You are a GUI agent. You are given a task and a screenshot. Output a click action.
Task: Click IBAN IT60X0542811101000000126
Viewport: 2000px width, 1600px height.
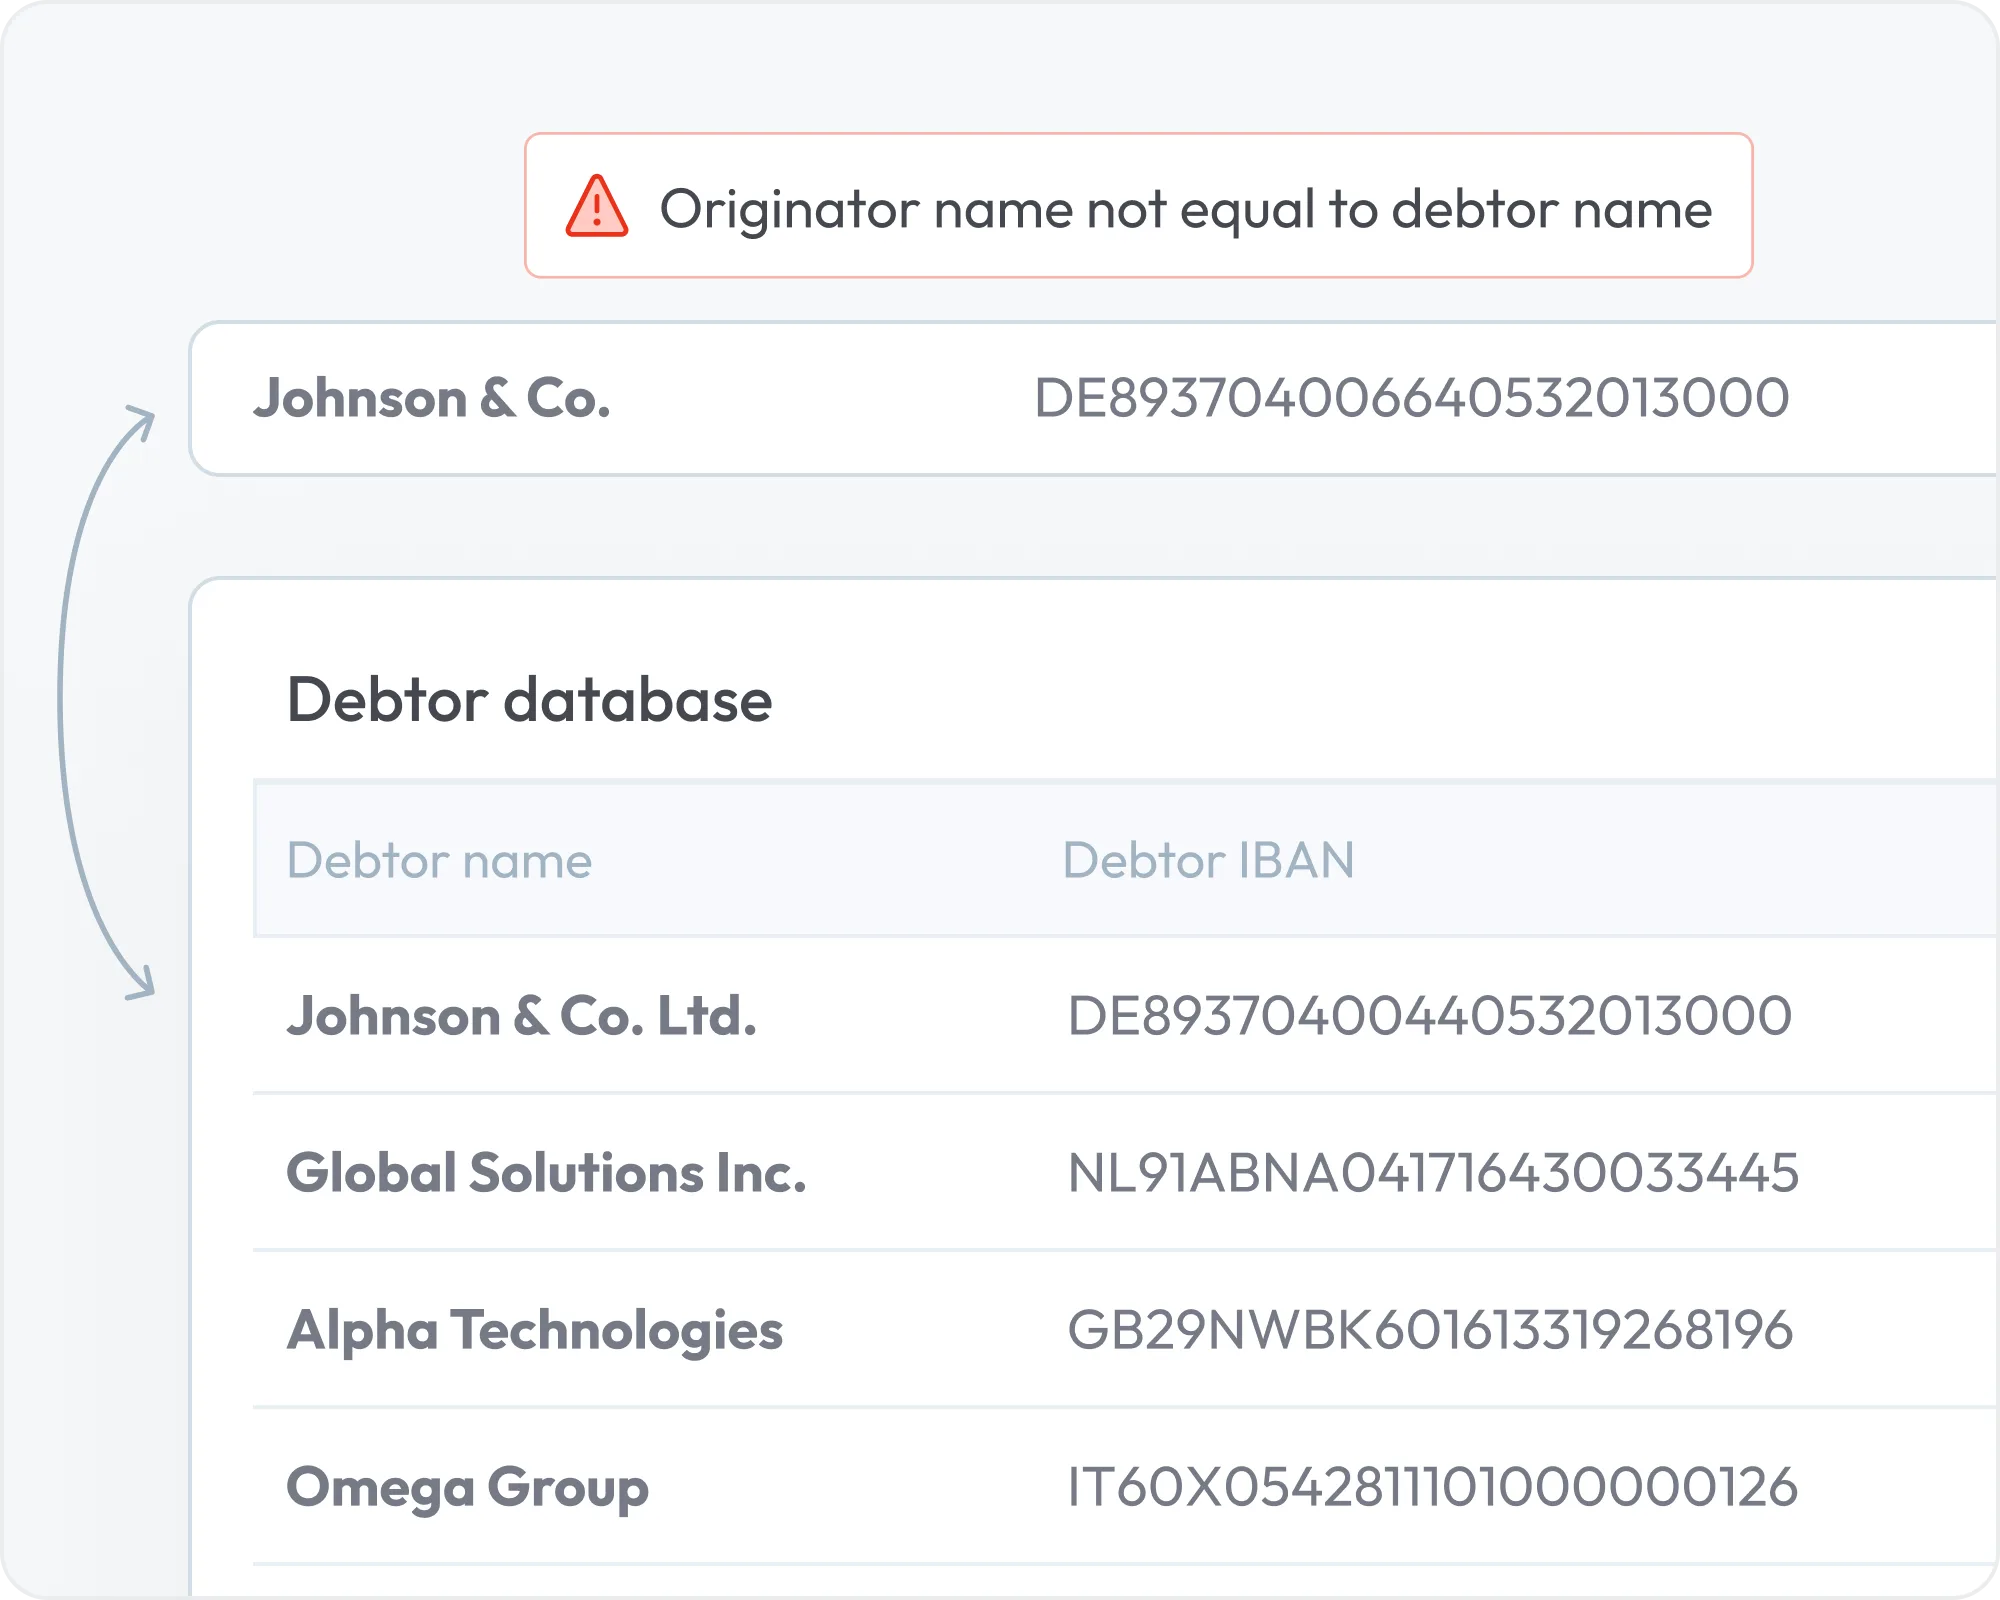pyautogui.click(x=1432, y=1486)
